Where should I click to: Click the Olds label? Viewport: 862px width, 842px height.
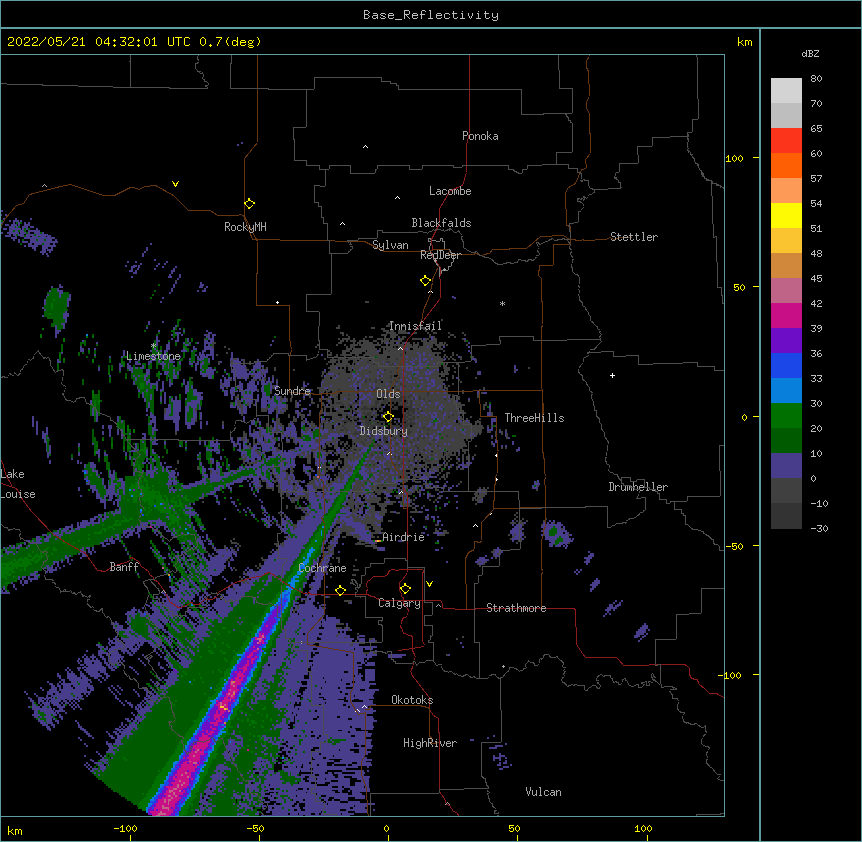pos(388,394)
